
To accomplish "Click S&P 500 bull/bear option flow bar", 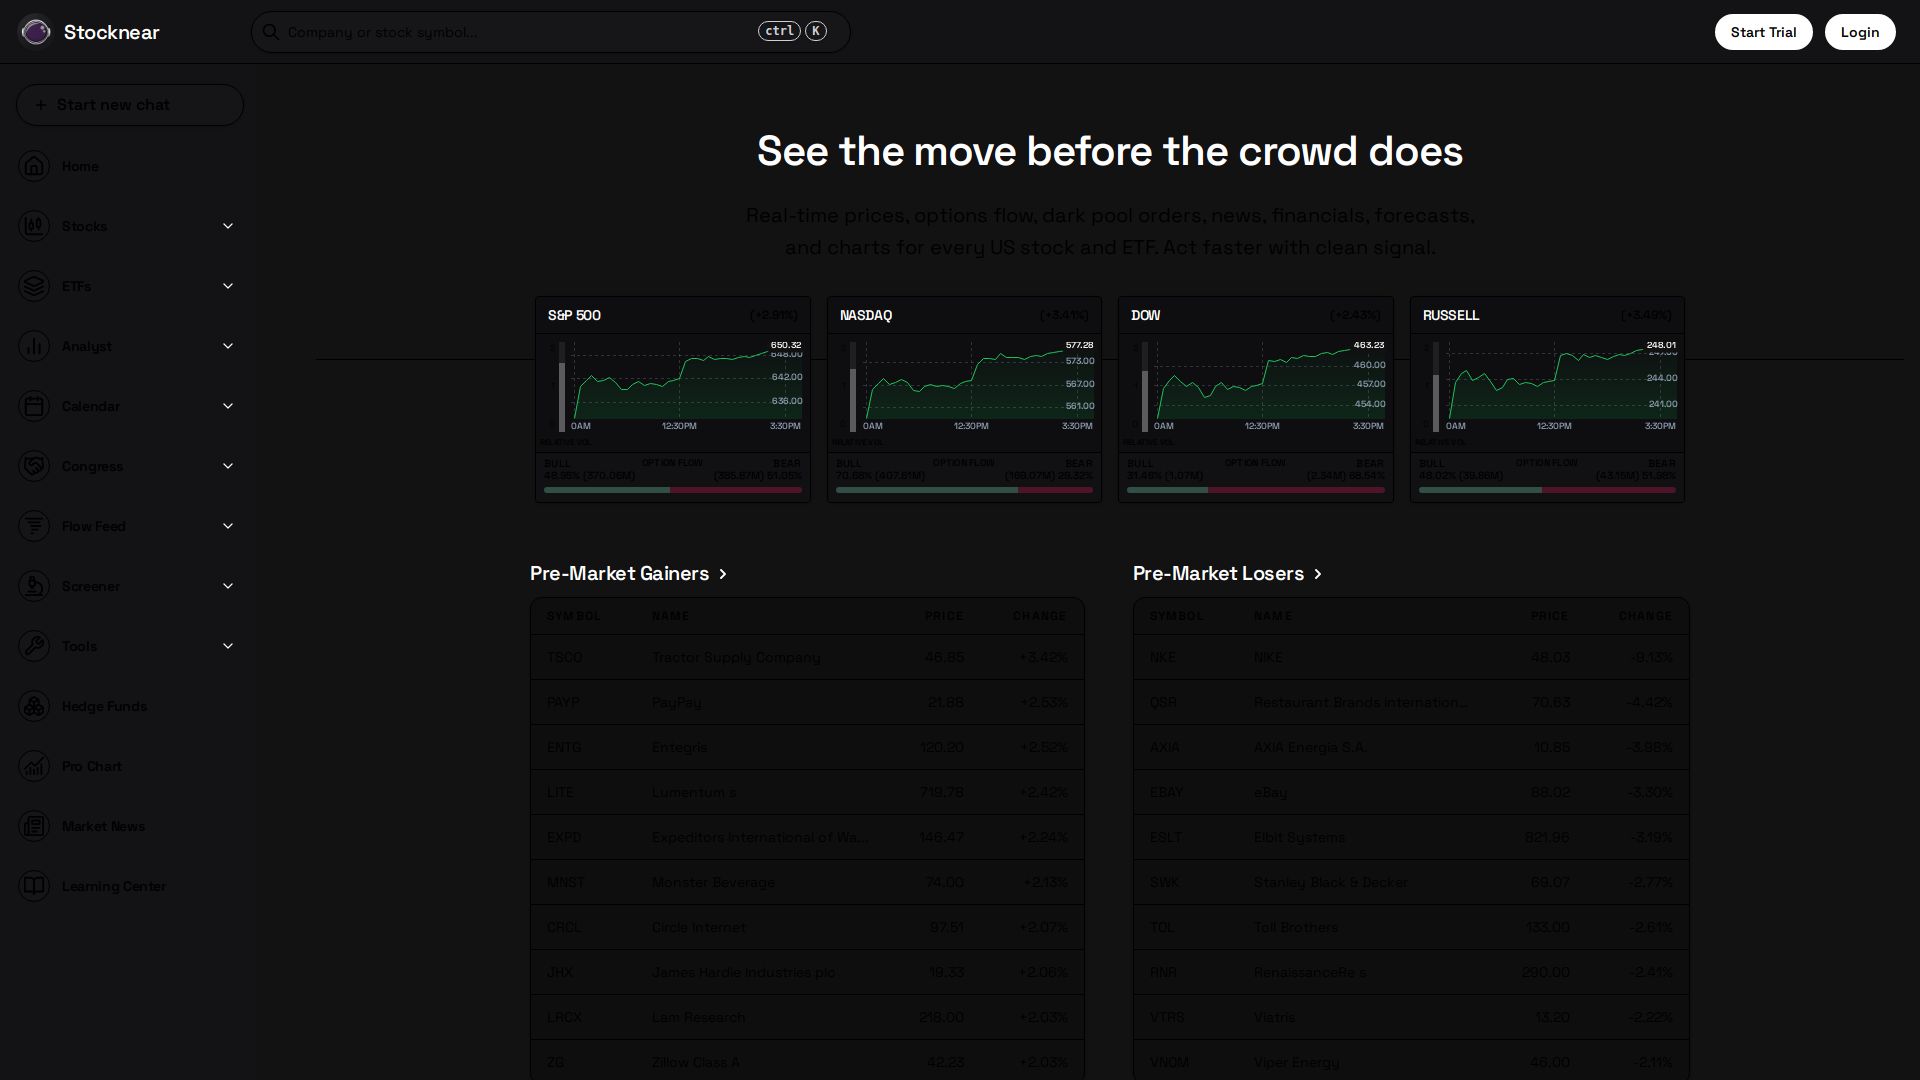I will point(672,490).
